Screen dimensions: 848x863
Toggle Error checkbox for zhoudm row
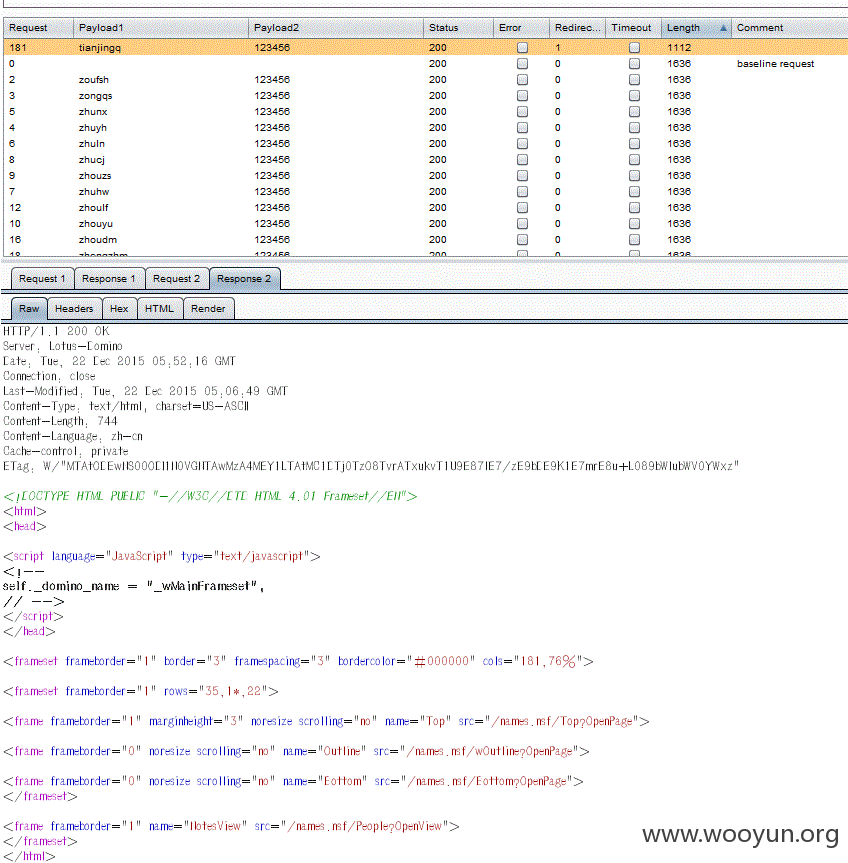click(x=522, y=240)
